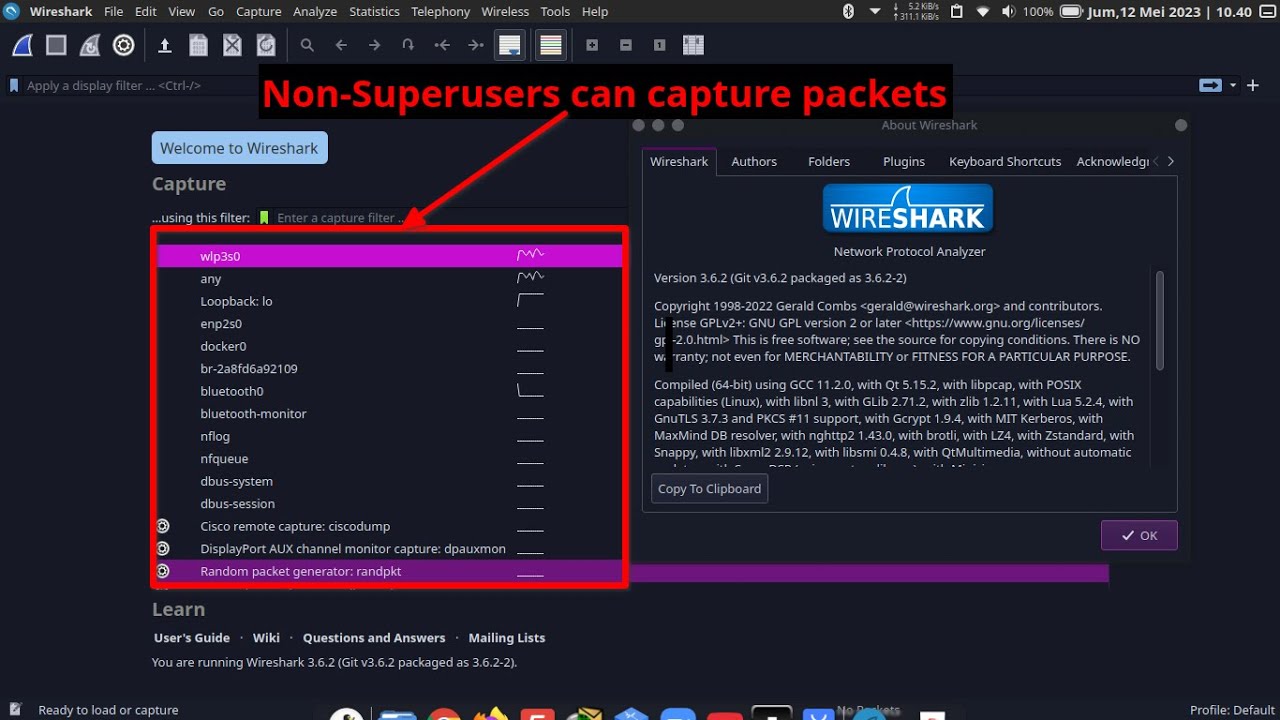Switch to the Authors tab in About dialog

754,161
